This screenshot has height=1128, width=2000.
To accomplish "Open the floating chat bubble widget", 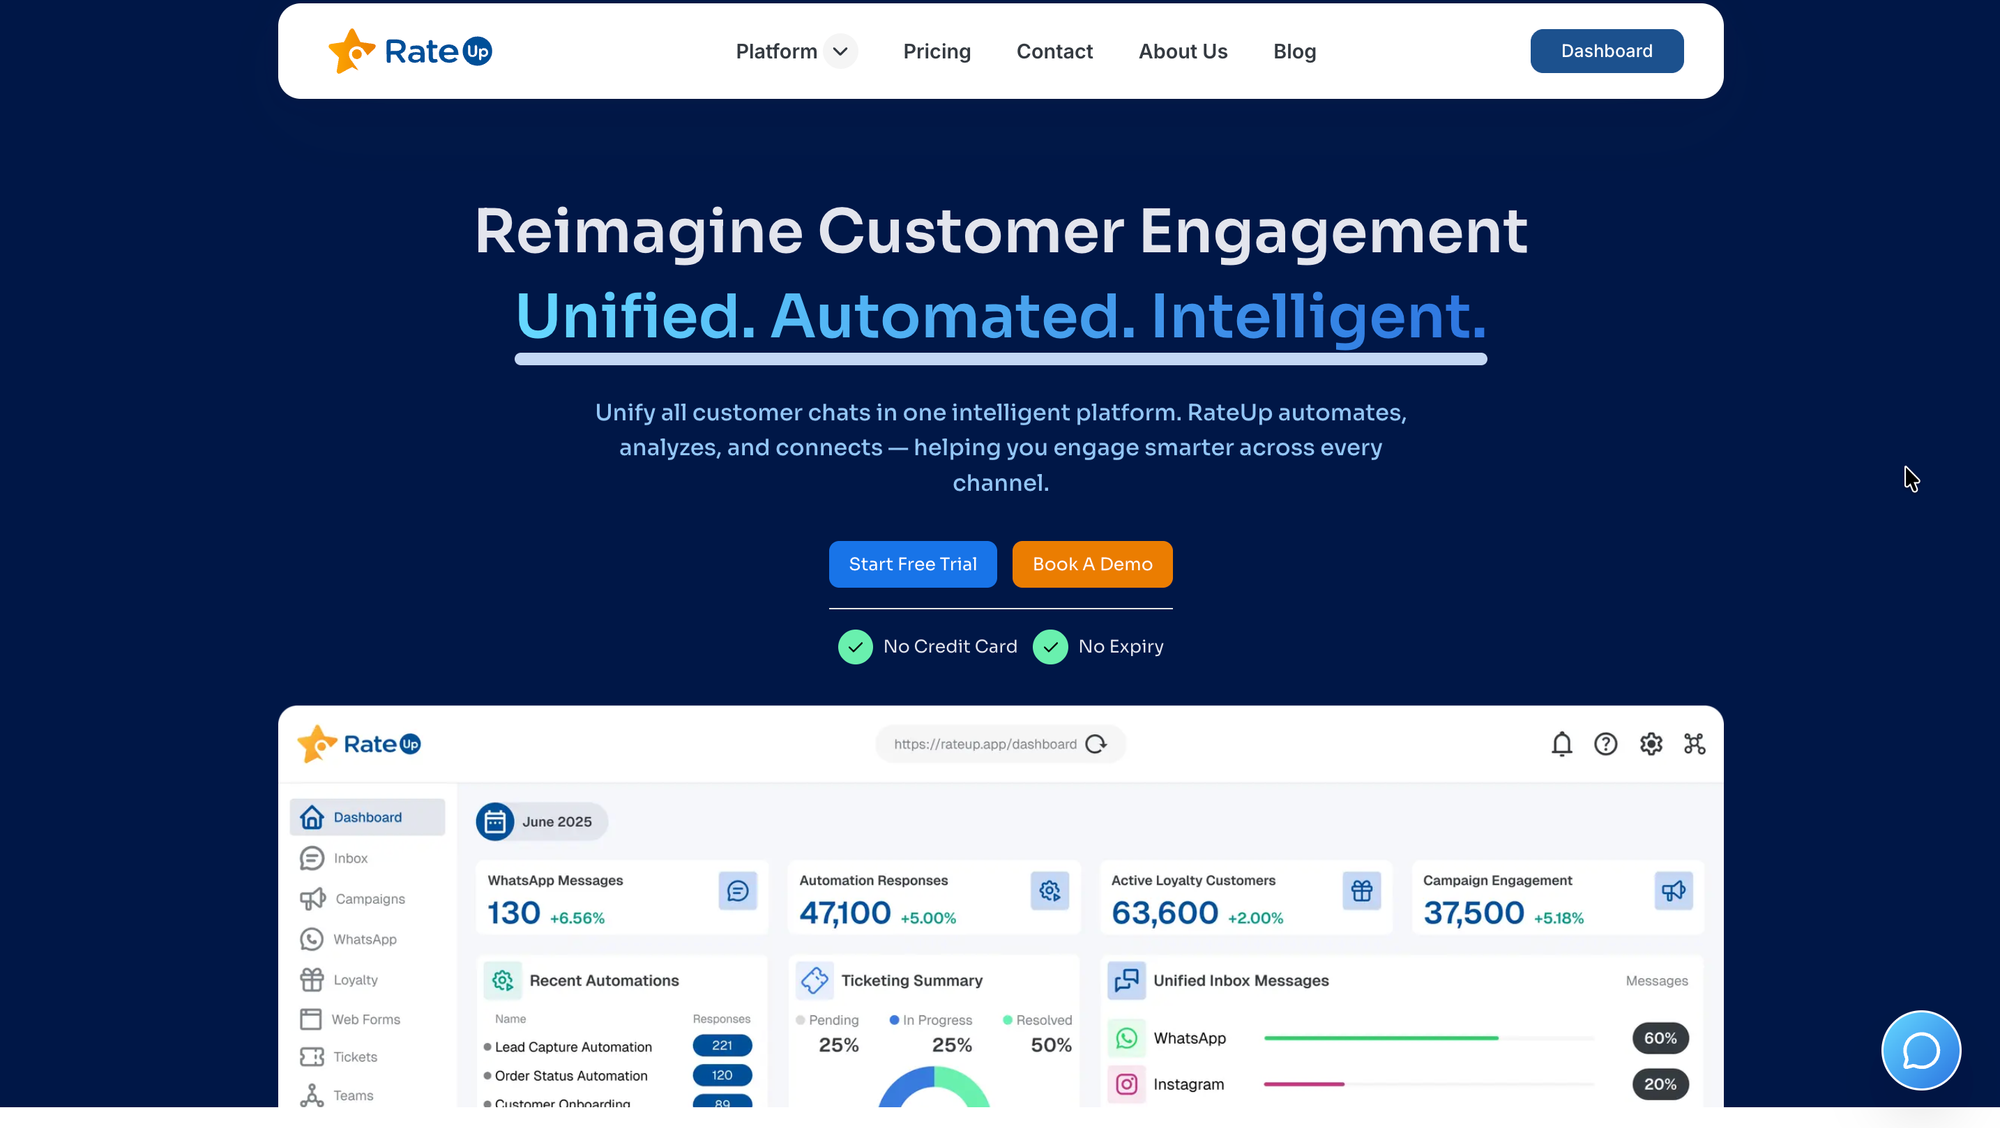I will point(1920,1050).
